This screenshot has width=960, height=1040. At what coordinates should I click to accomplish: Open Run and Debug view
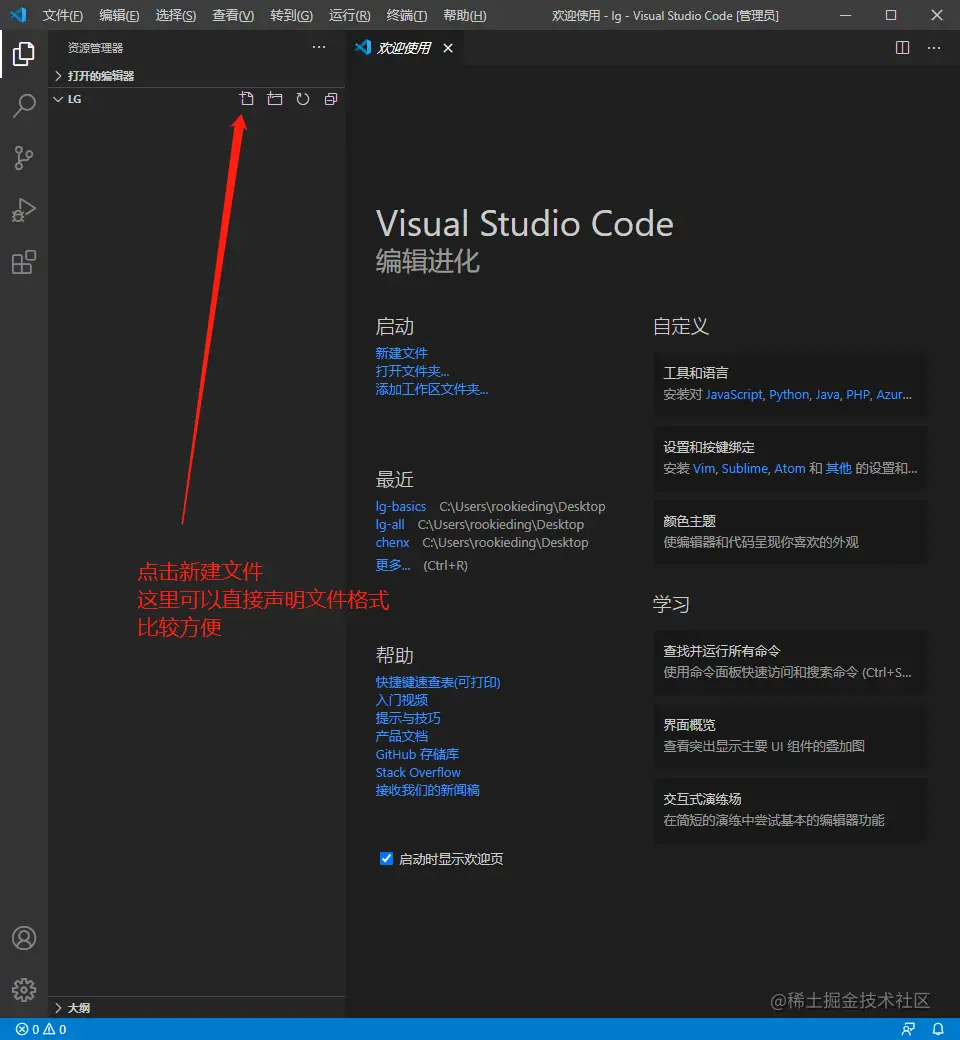coord(24,210)
